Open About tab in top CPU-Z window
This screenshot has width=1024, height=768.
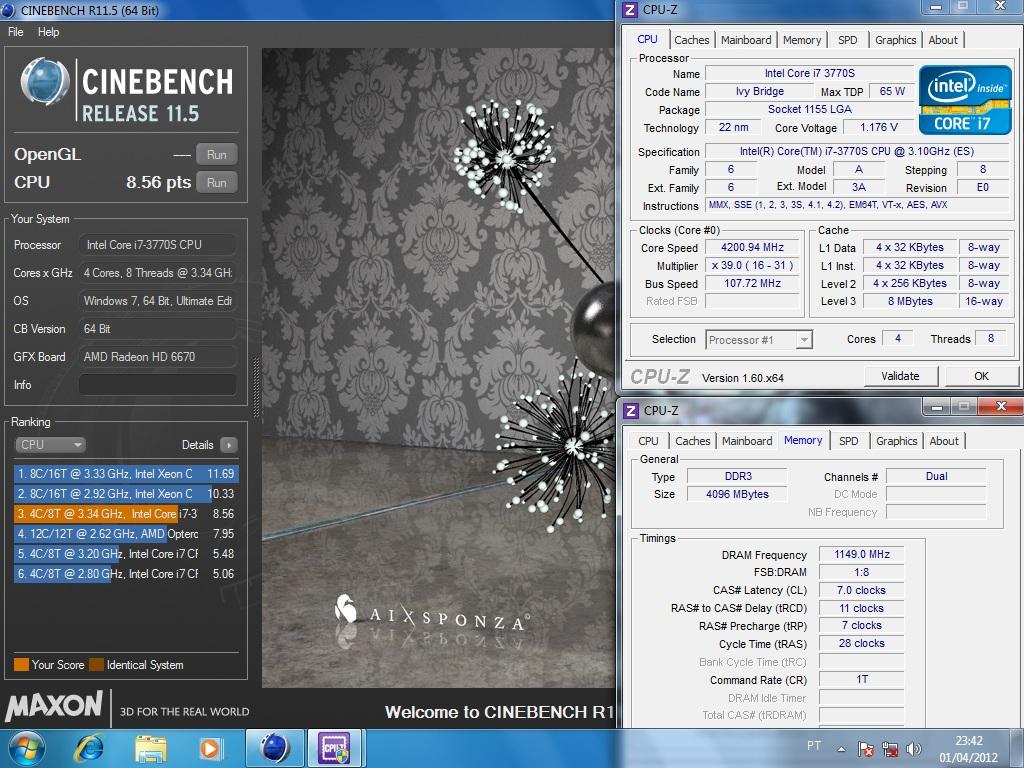click(943, 40)
